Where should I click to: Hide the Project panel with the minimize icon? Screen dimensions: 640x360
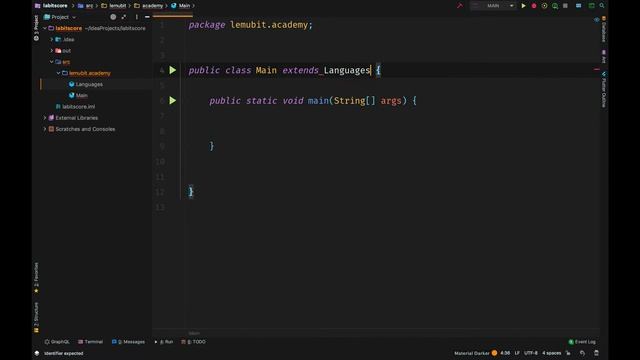point(147,17)
